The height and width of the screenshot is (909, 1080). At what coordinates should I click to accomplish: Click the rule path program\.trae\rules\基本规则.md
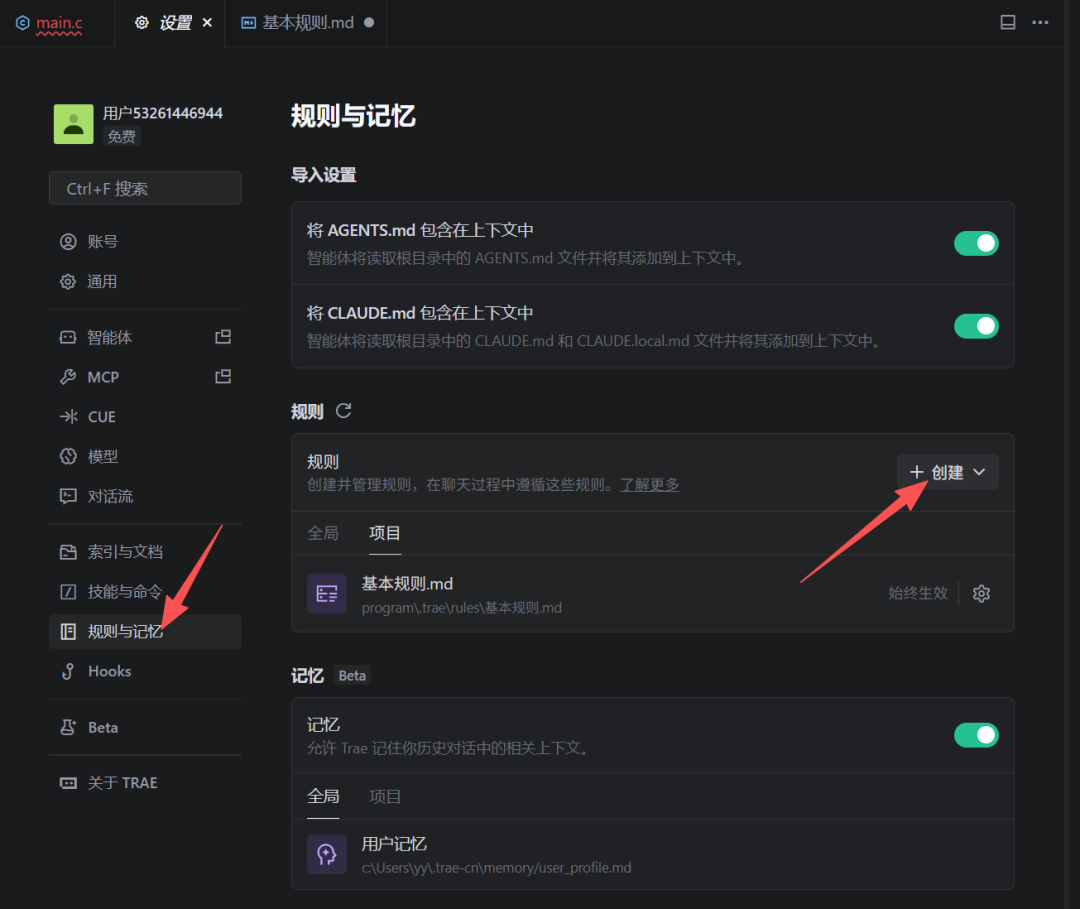(461, 608)
